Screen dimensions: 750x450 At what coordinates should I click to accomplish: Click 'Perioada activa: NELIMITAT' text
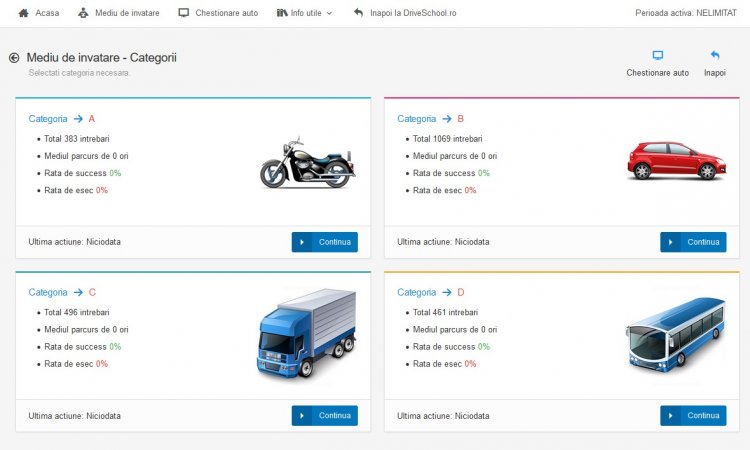[x=686, y=13]
